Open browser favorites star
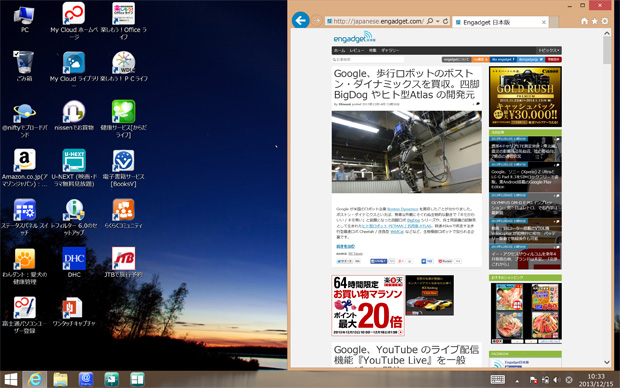 [594, 21]
